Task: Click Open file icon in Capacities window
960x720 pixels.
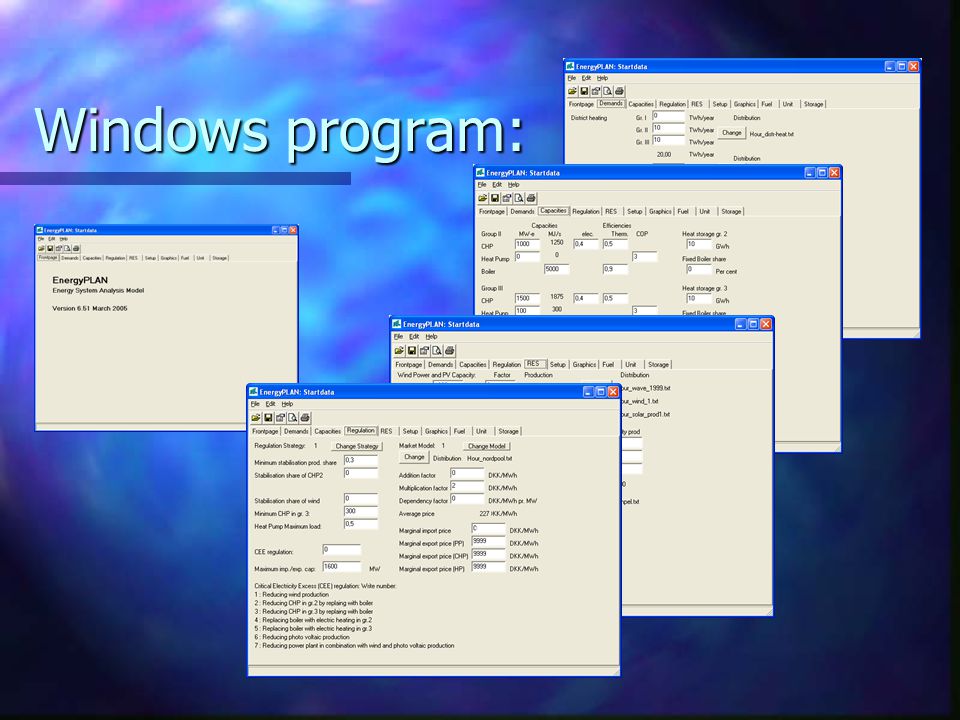Action: click(482, 198)
